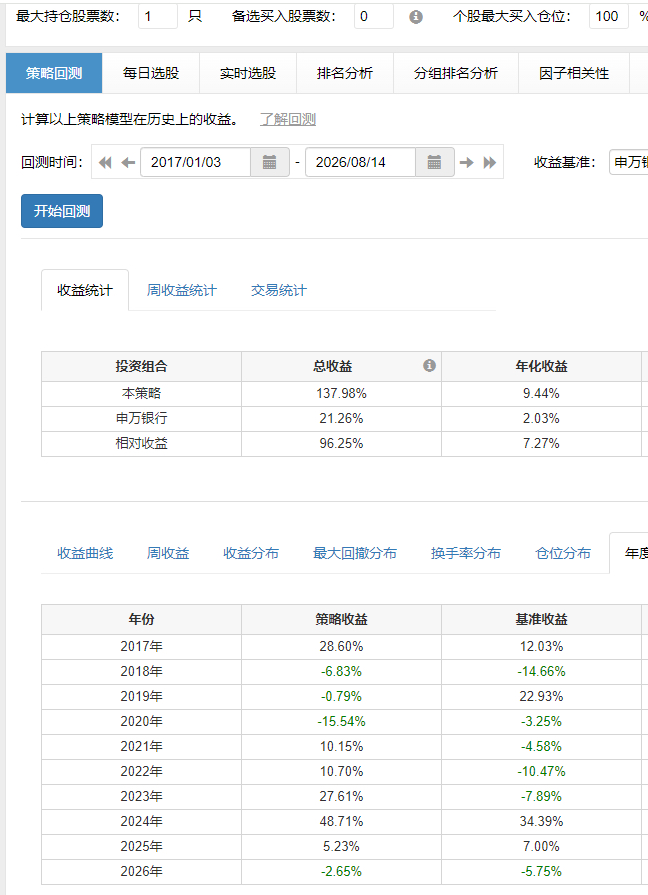Click the 2025年 benchmark return 7.00%
Screen dimensions: 648x895
[x=541, y=846]
